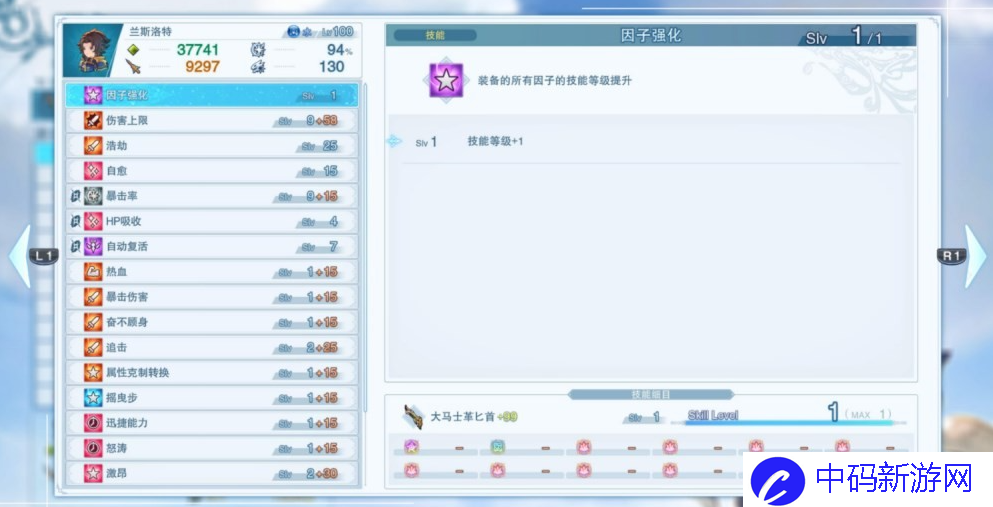Click the 技能等级+1 effect line
This screenshot has height=507, width=993.
(495, 141)
